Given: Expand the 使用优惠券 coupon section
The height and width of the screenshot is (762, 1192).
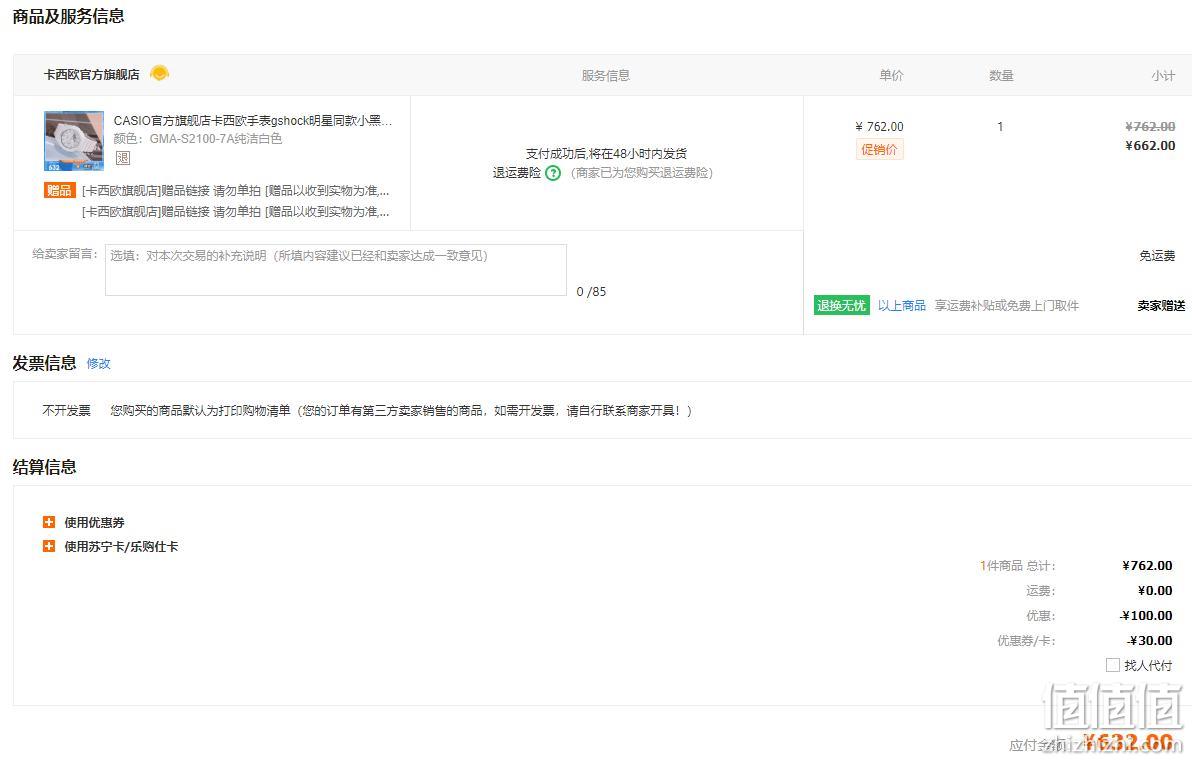Looking at the screenshot, I should [49, 522].
